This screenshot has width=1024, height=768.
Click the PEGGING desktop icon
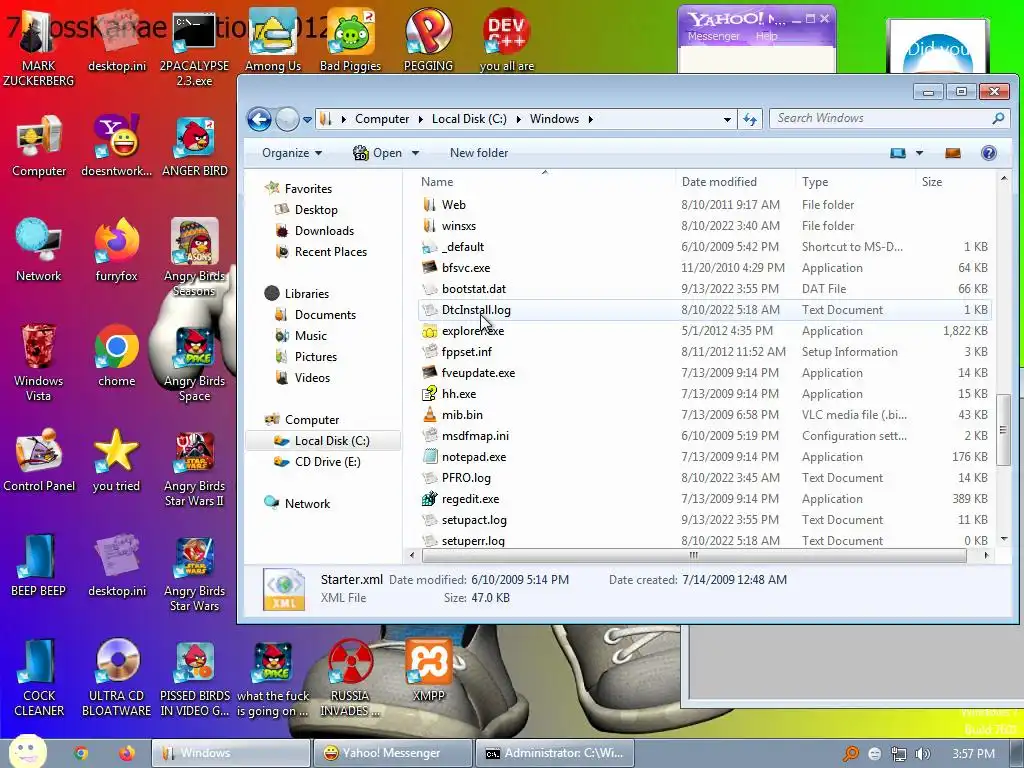click(x=428, y=40)
